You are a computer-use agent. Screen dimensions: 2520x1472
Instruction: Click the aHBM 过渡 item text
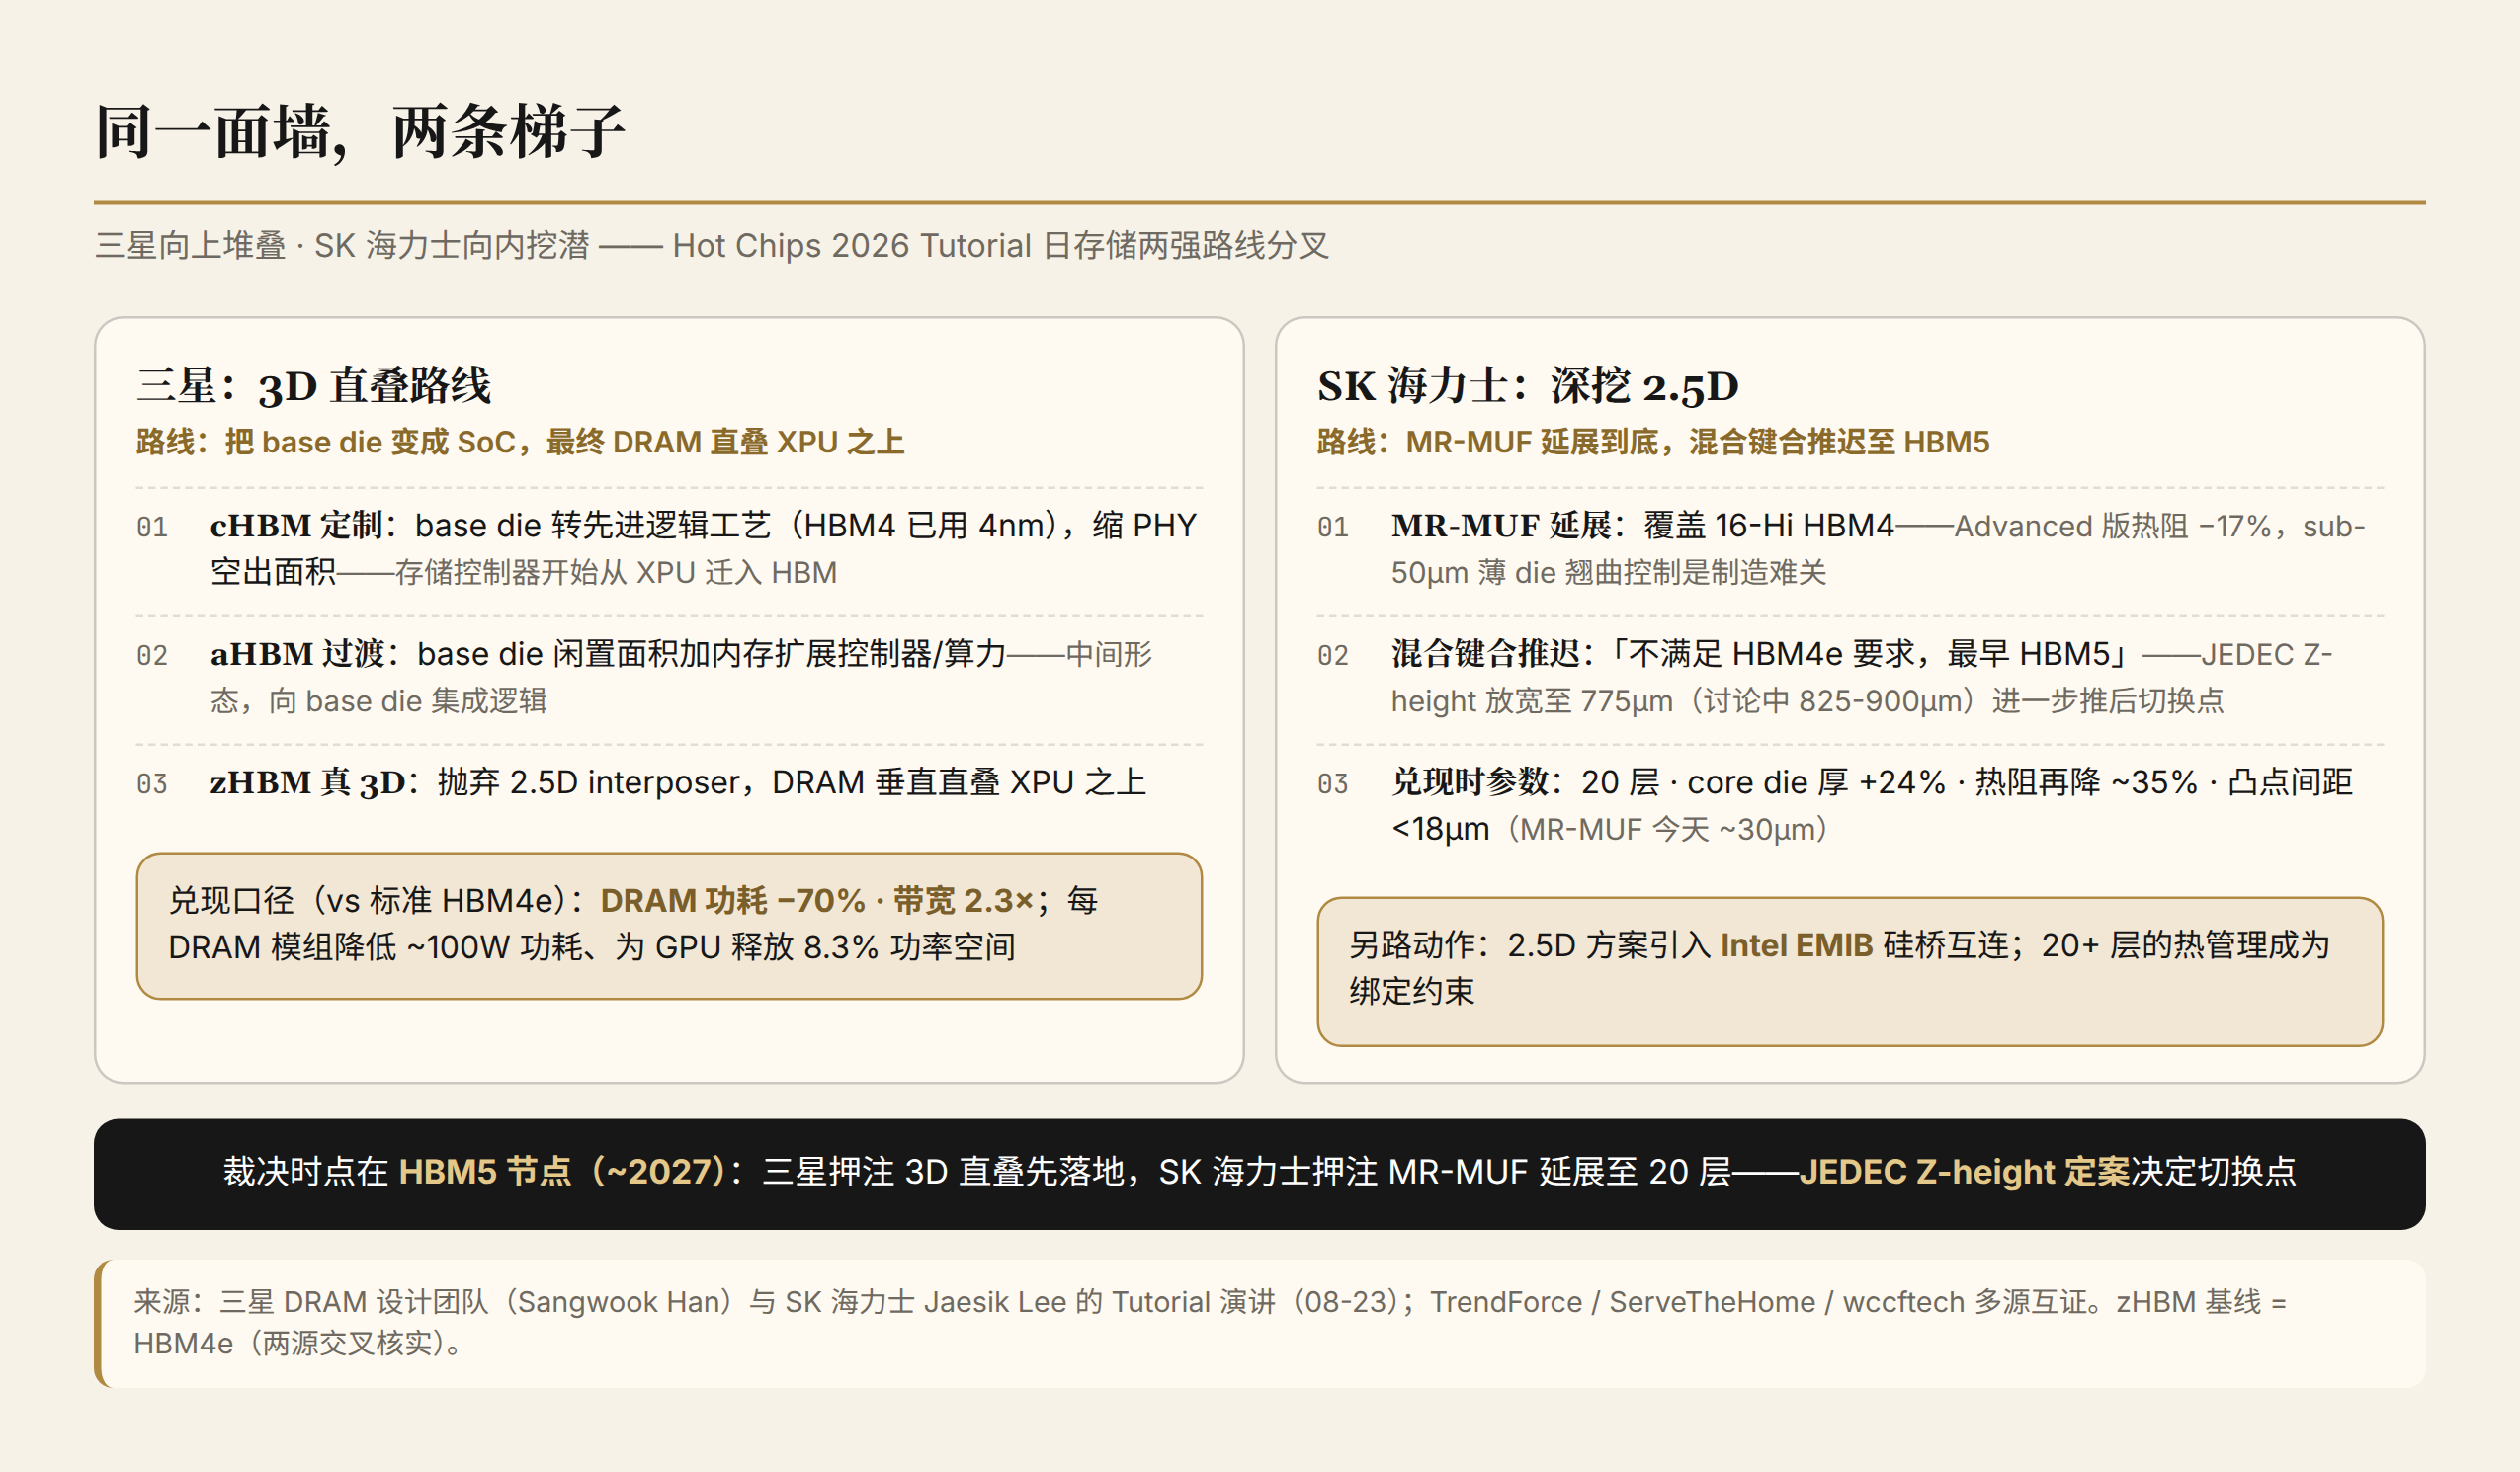pos(681,677)
